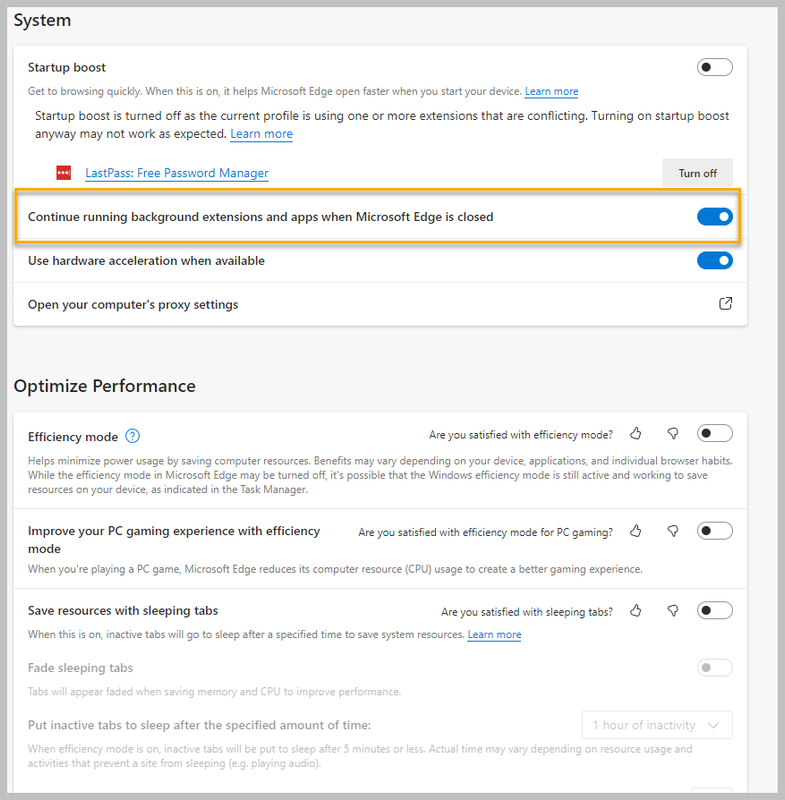The height and width of the screenshot is (800, 785).
Task: Disable continue running background extensions toggle
Action: tap(714, 217)
